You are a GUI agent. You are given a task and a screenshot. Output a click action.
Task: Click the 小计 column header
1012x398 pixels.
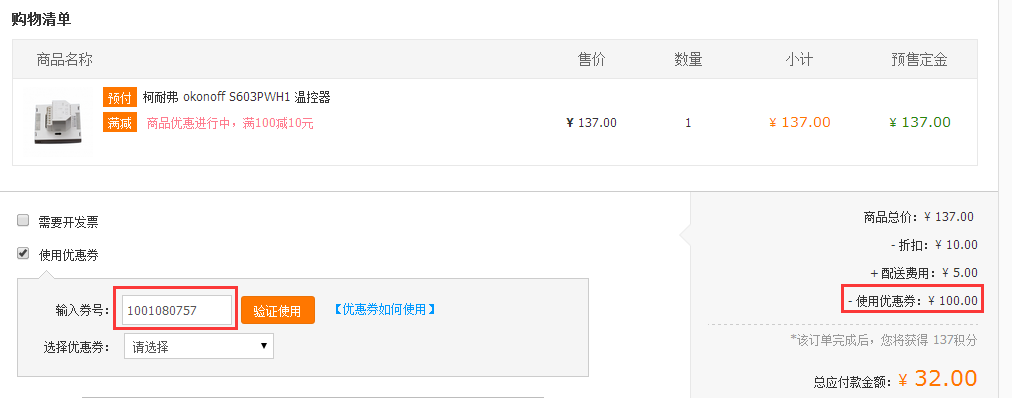click(799, 60)
